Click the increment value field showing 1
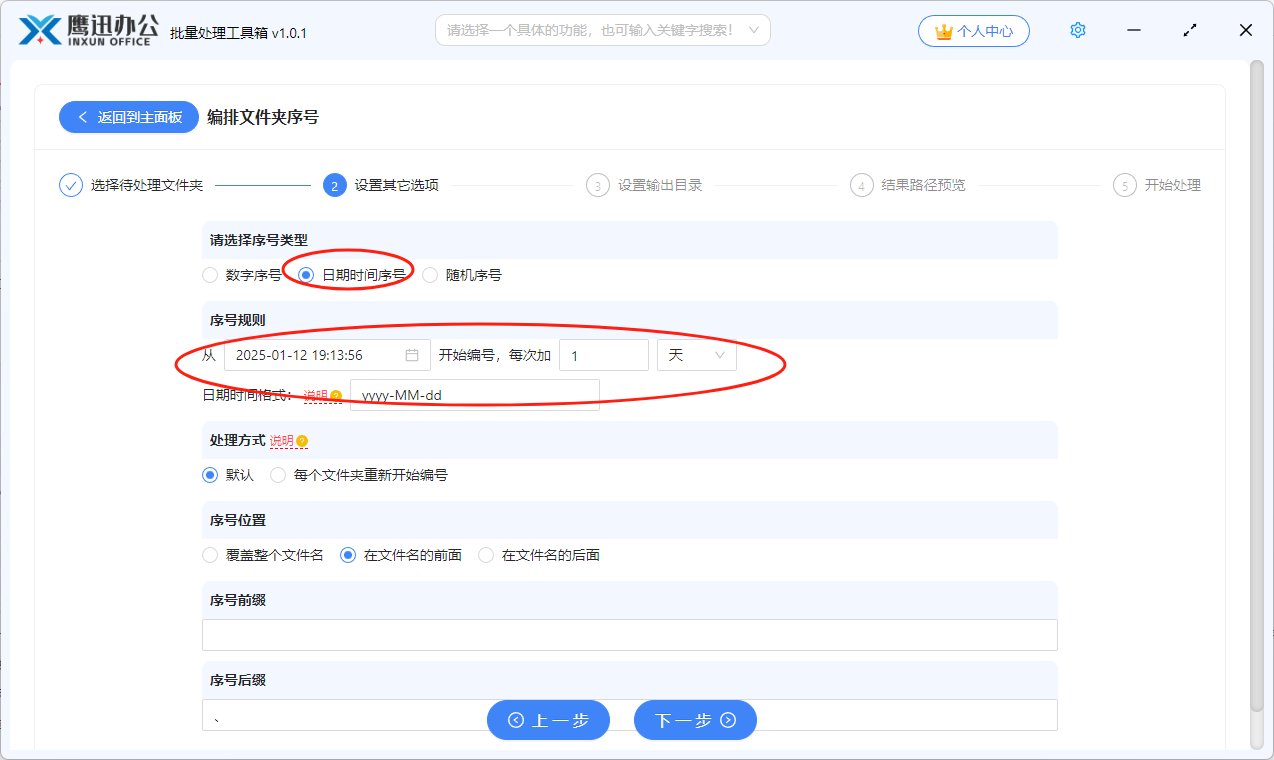This screenshot has width=1274, height=760. tap(604, 355)
